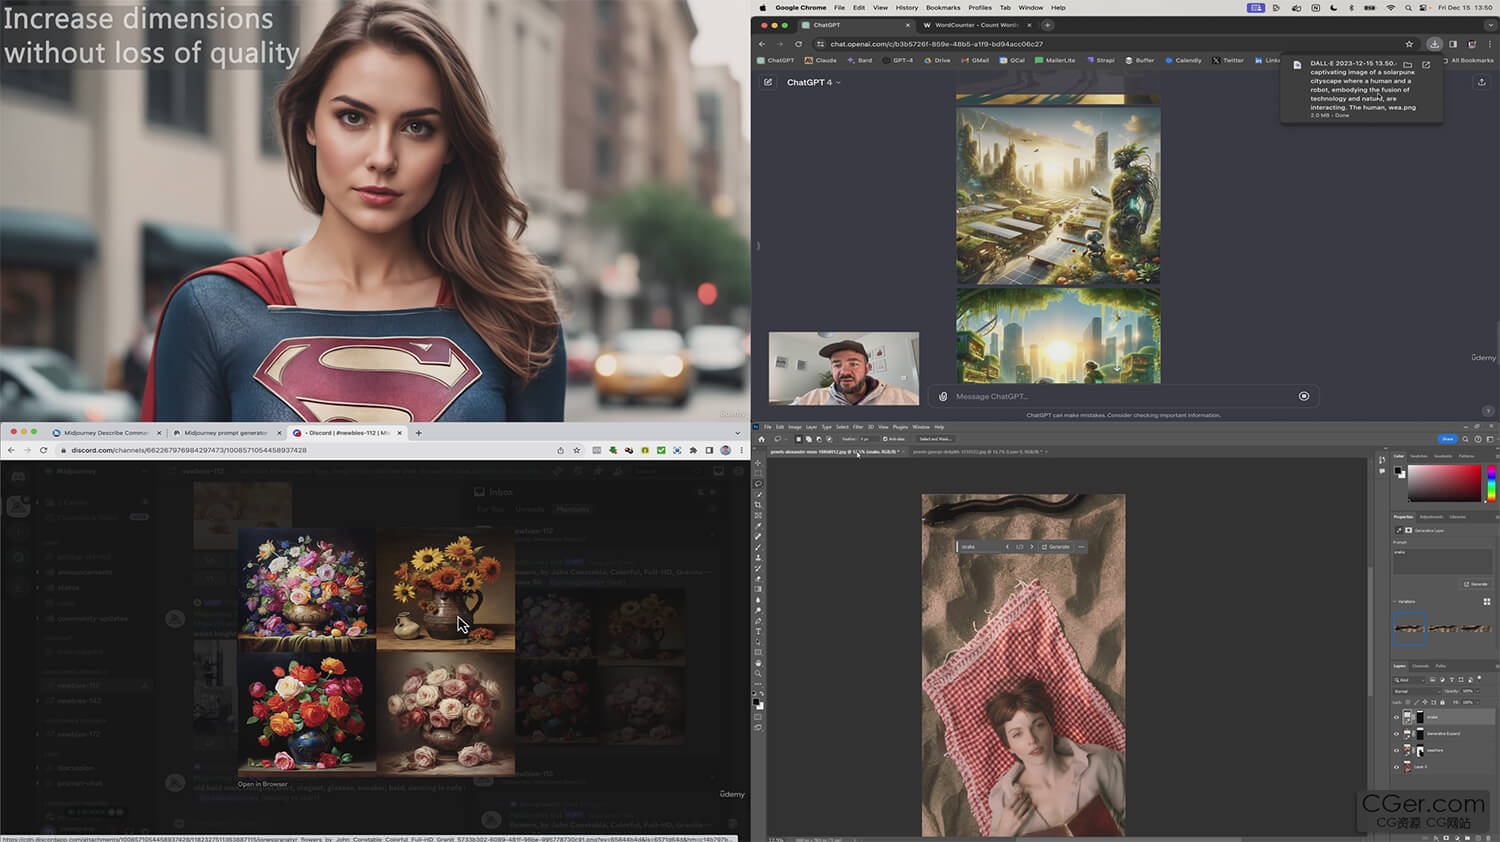
Task: Click the hue slider strip
Action: pyautogui.click(x=1491, y=483)
